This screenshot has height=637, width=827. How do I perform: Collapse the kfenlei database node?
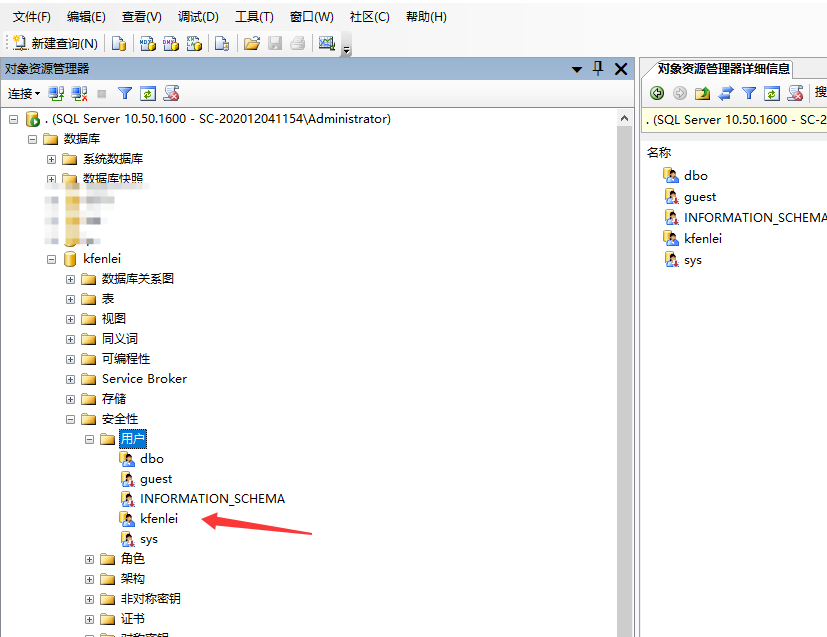(52, 259)
